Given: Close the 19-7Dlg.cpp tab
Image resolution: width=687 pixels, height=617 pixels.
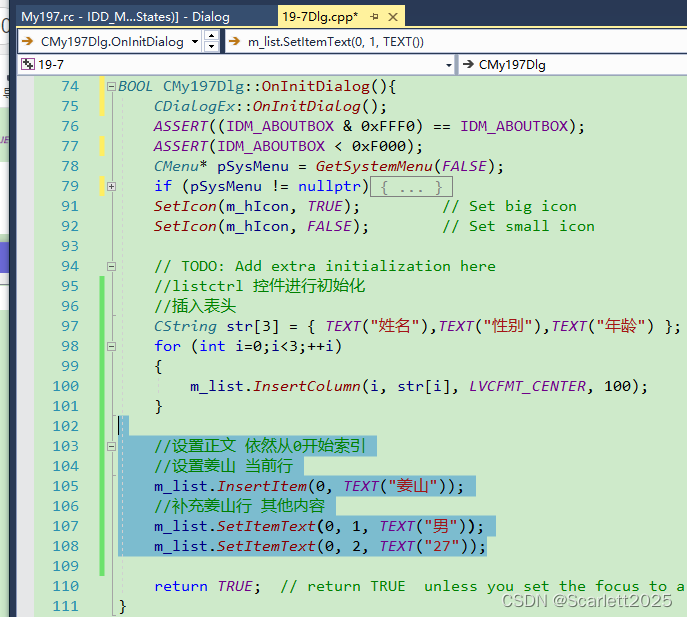Looking at the screenshot, I should pyautogui.click(x=393, y=17).
